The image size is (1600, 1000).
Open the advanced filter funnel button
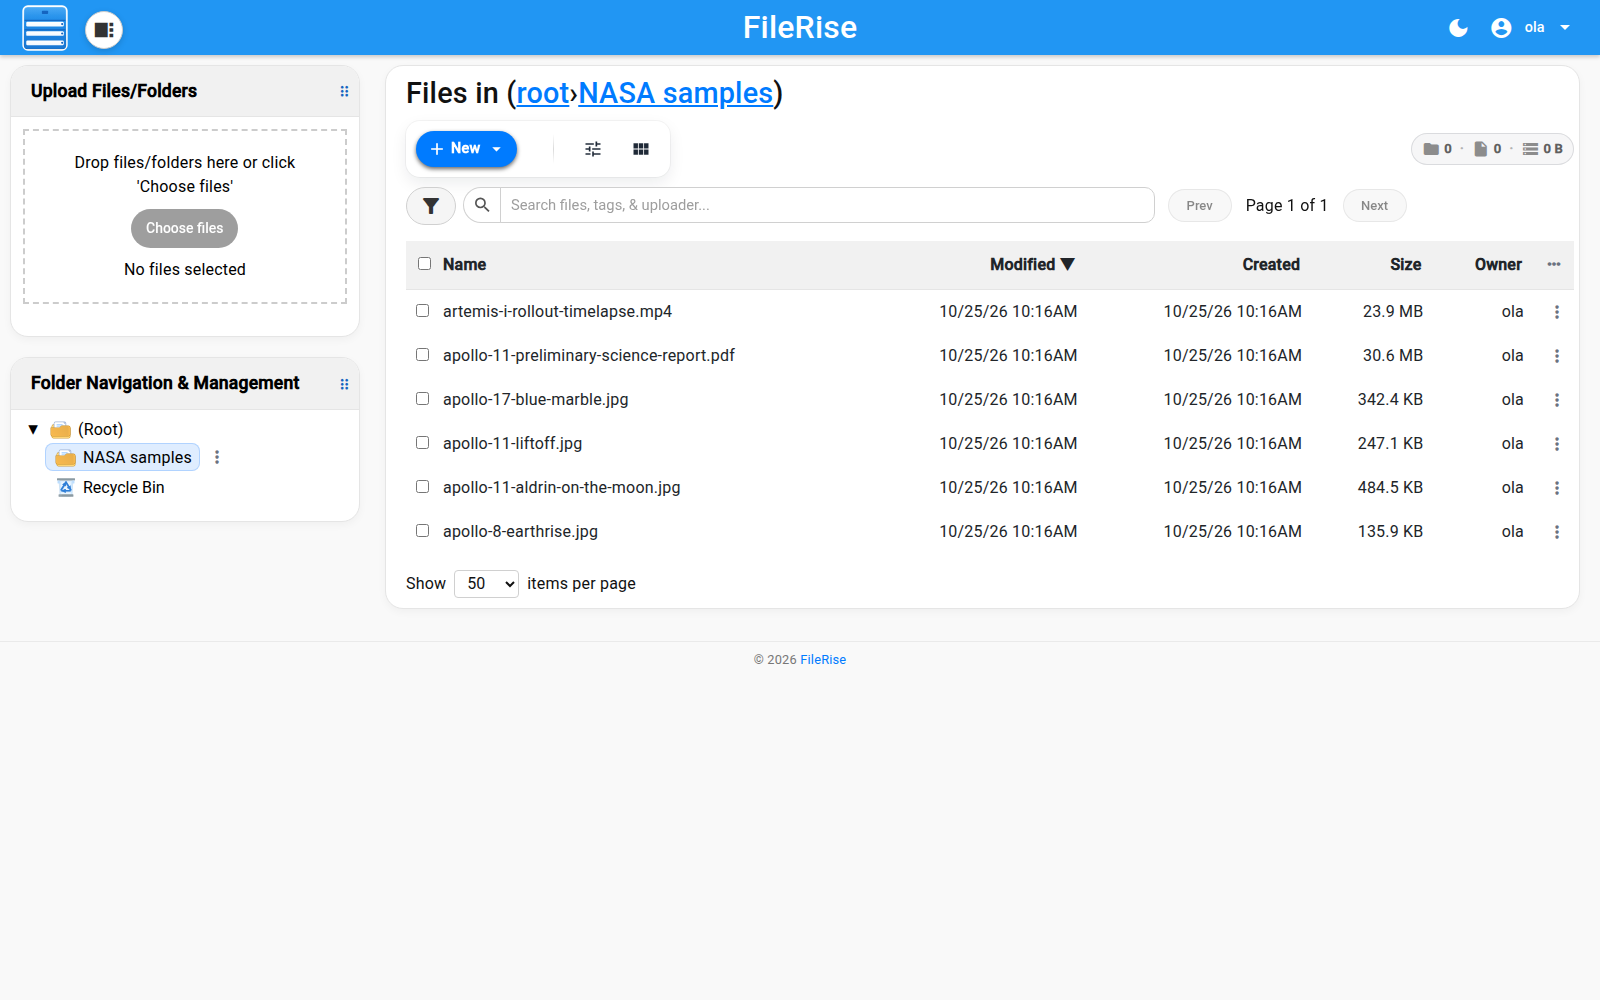[431, 206]
